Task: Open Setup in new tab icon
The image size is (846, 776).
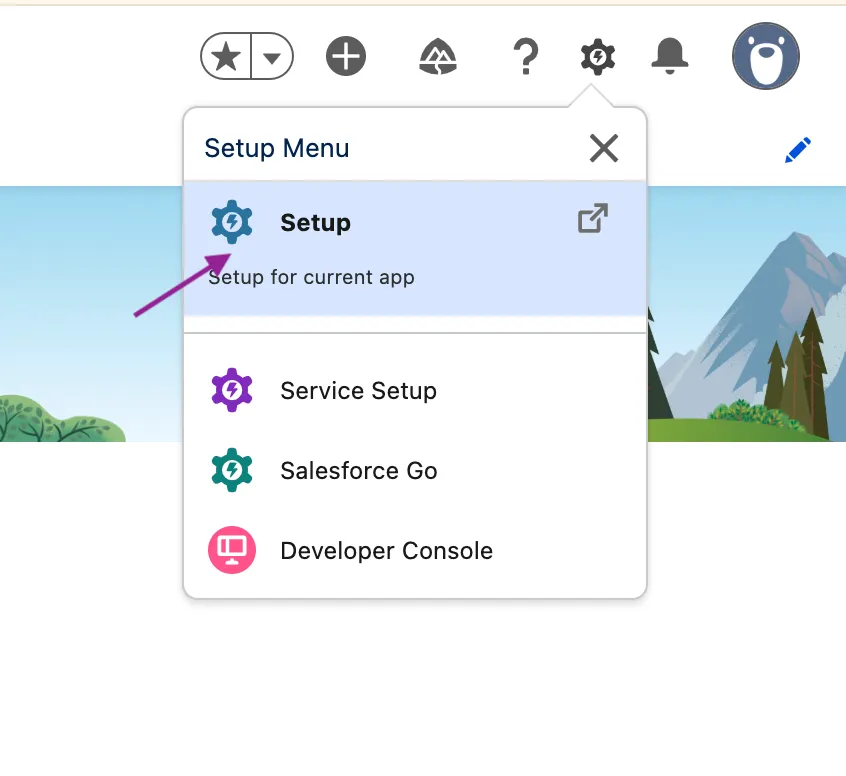Action: pyautogui.click(x=593, y=218)
